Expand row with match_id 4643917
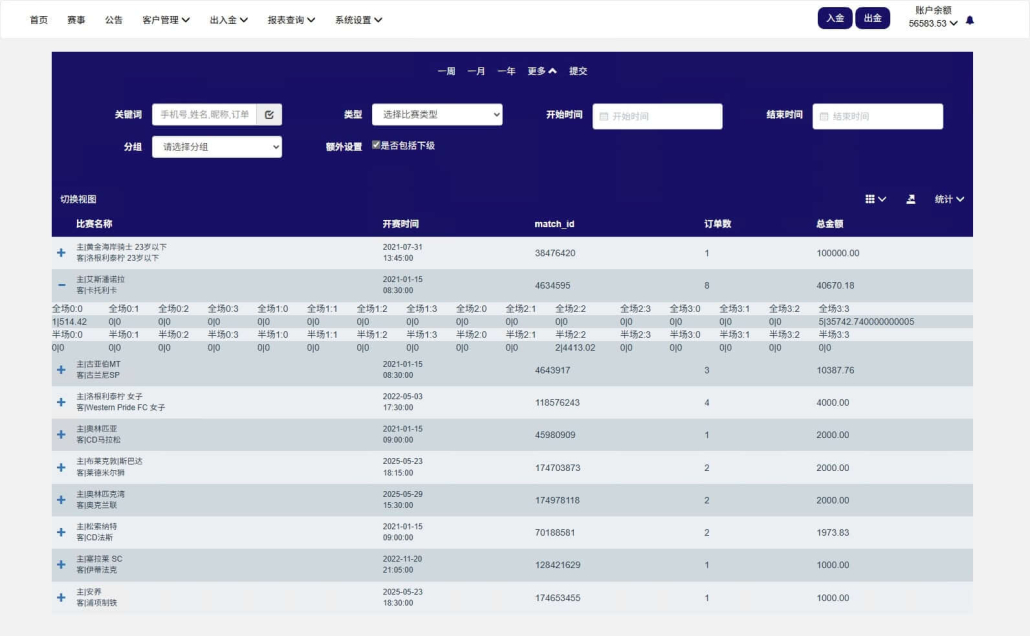Screen dimensions: 1030x636 coord(61,370)
